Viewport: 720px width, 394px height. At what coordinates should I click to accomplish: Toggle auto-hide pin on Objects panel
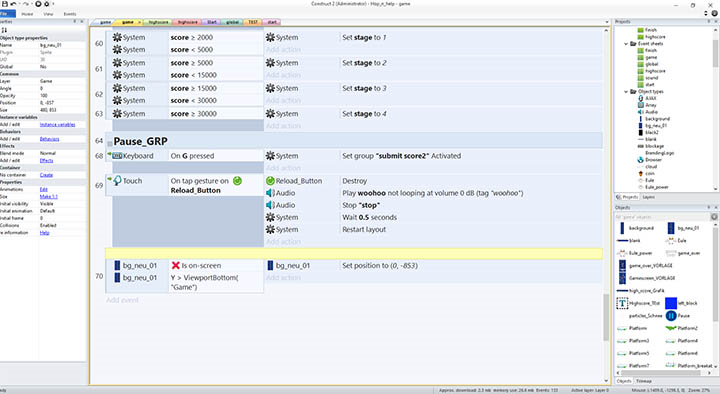[x=709, y=208]
